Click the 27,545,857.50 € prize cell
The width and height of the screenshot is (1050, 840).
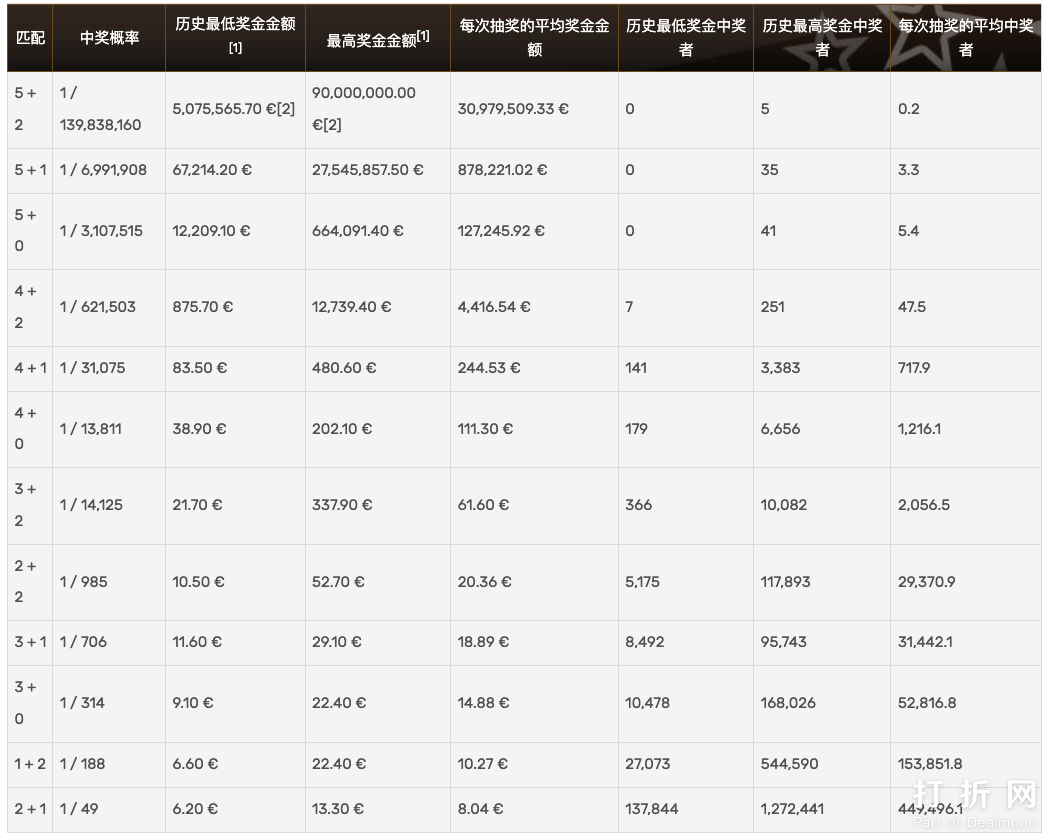click(367, 170)
